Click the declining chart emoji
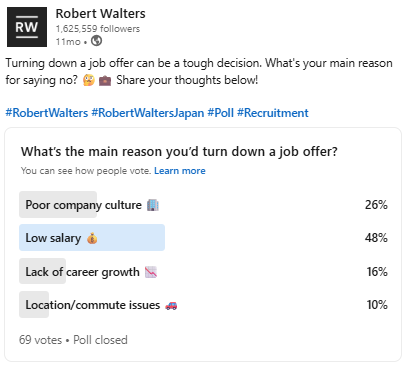Screen dimensions: 406x367 coord(151,272)
